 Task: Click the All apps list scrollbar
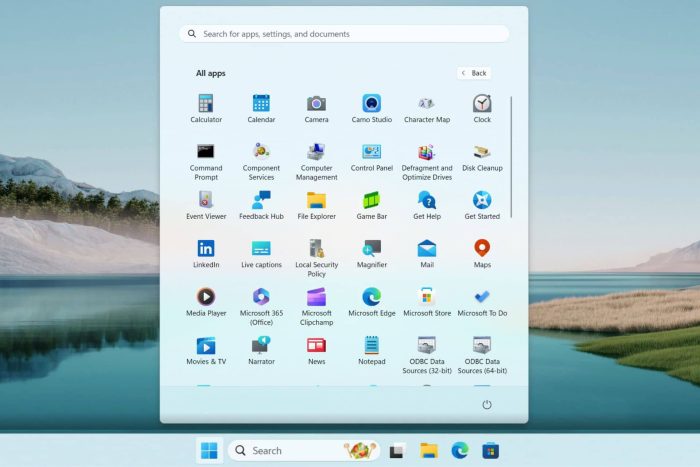(511, 157)
